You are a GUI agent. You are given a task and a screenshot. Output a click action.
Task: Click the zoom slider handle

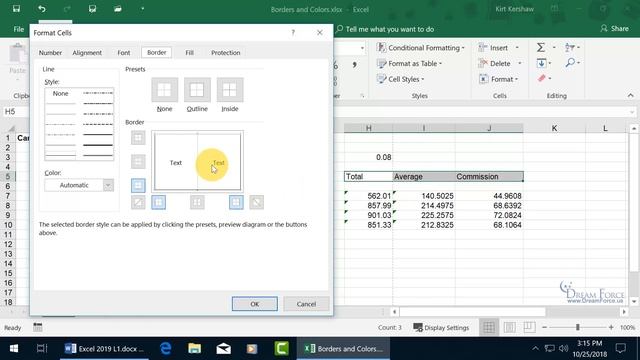(x=578, y=327)
